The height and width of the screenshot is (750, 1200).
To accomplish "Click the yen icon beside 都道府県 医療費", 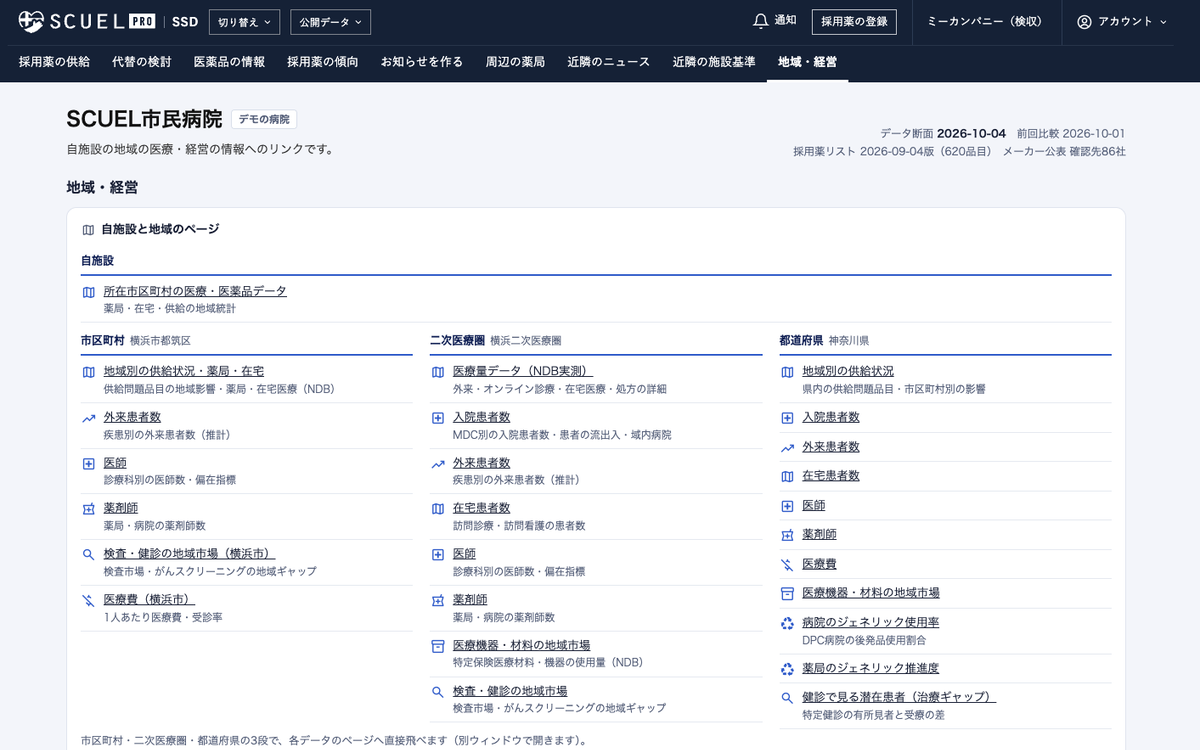I will [x=787, y=565].
